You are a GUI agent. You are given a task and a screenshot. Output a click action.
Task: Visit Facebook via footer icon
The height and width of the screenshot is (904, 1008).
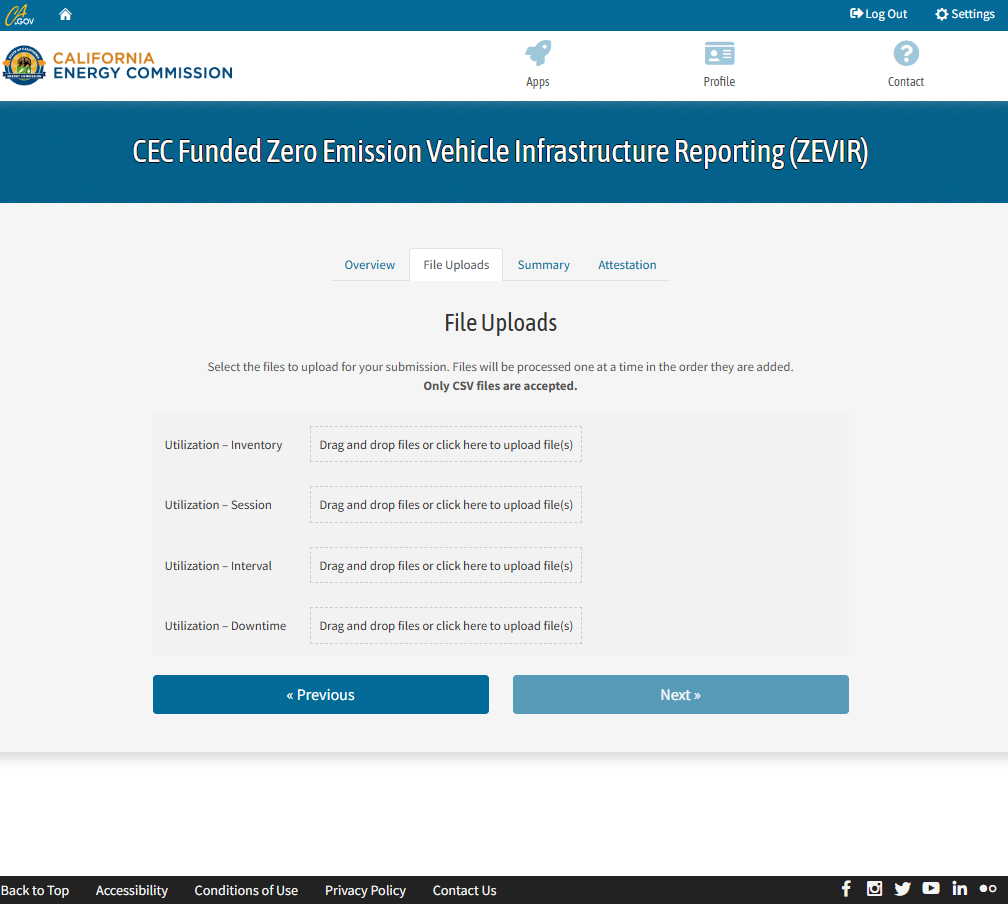pyautogui.click(x=846, y=888)
